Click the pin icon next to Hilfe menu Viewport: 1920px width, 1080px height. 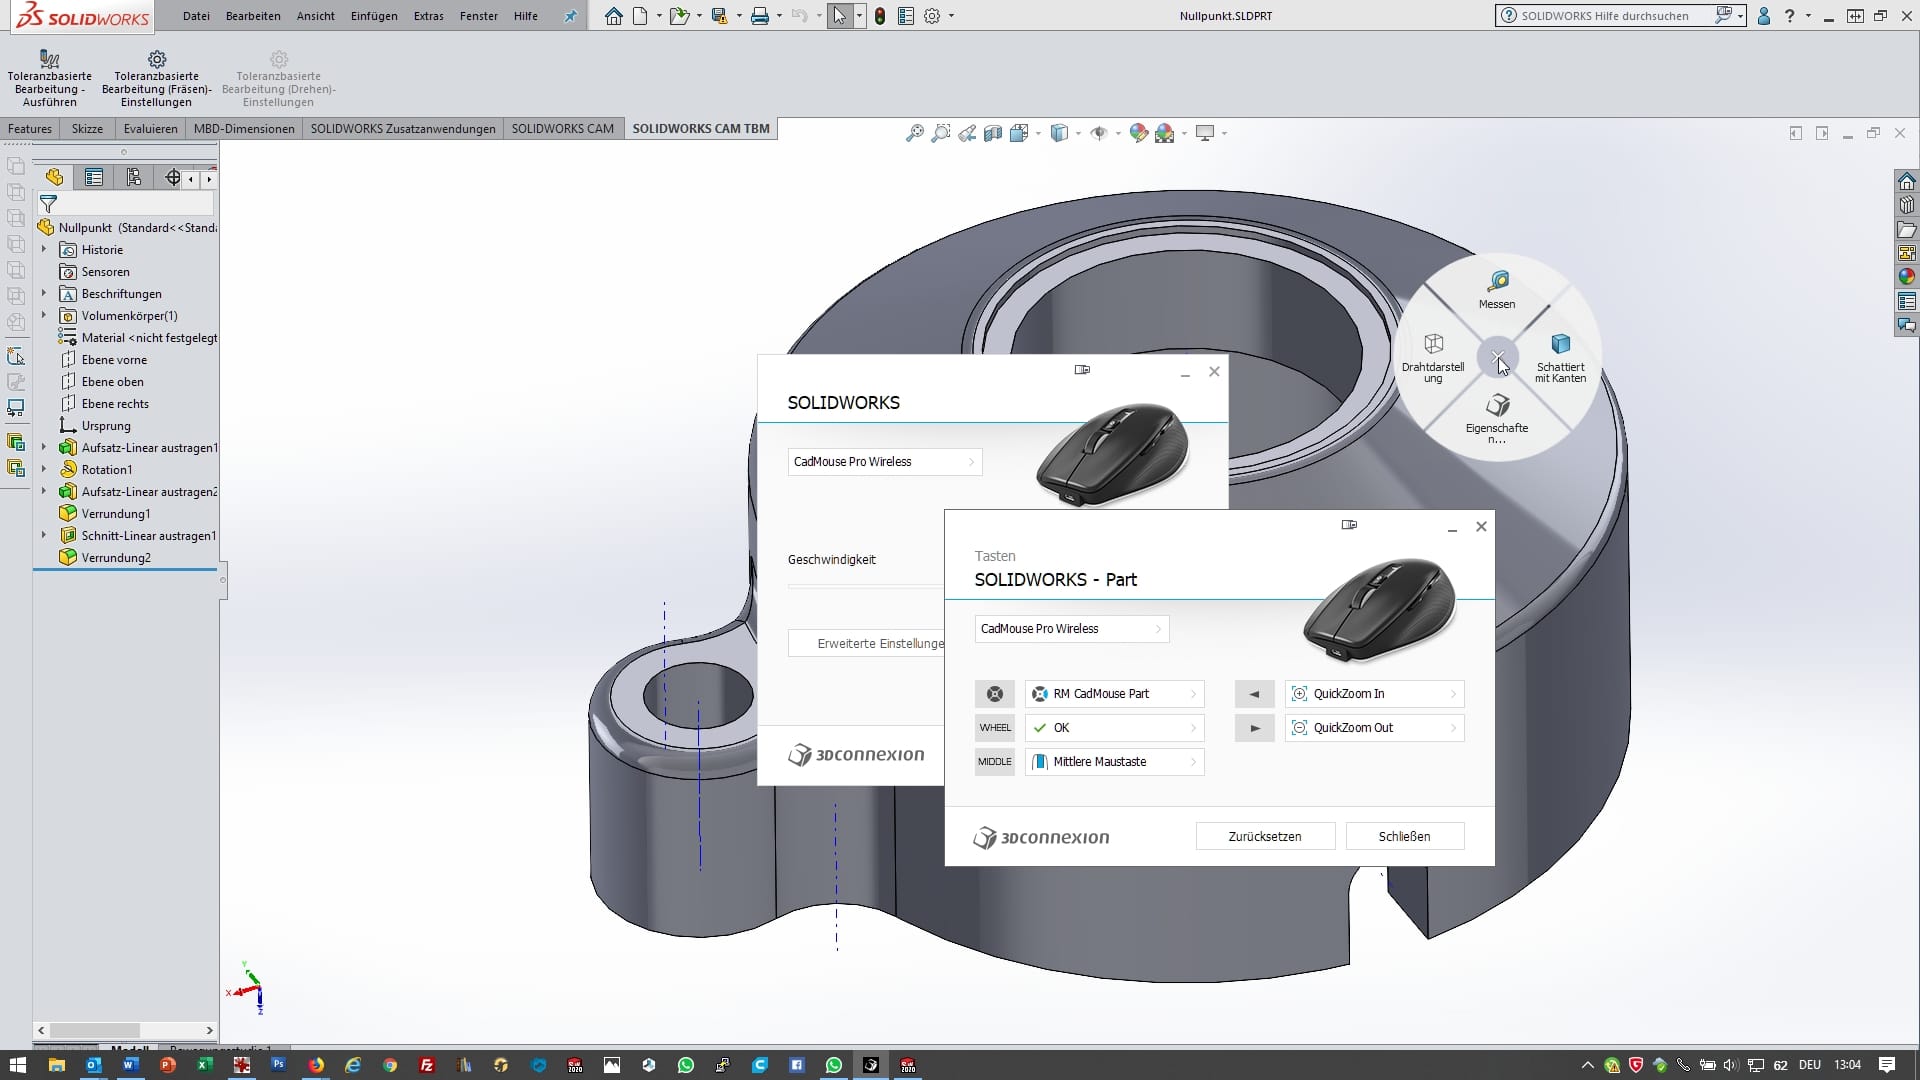570,16
